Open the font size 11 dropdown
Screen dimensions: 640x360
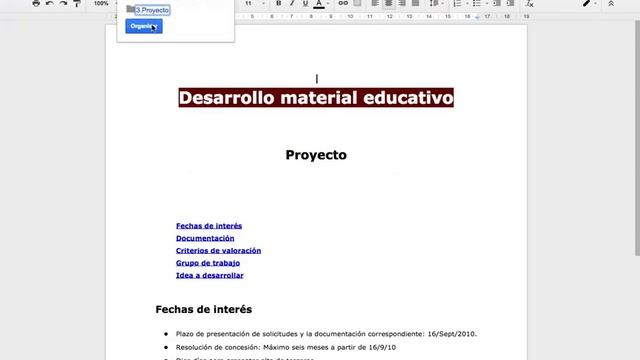coord(255,3)
